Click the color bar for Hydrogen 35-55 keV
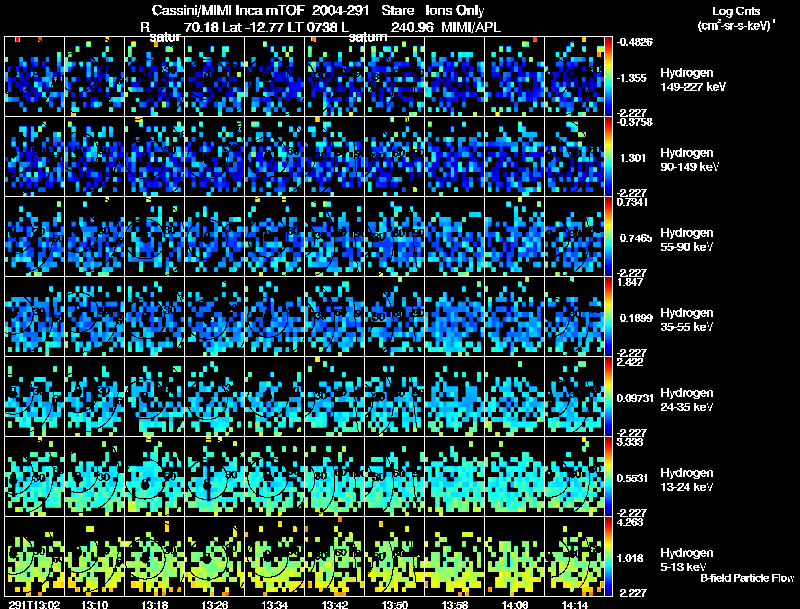Viewport: 800px width, 609px height. point(608,316)
